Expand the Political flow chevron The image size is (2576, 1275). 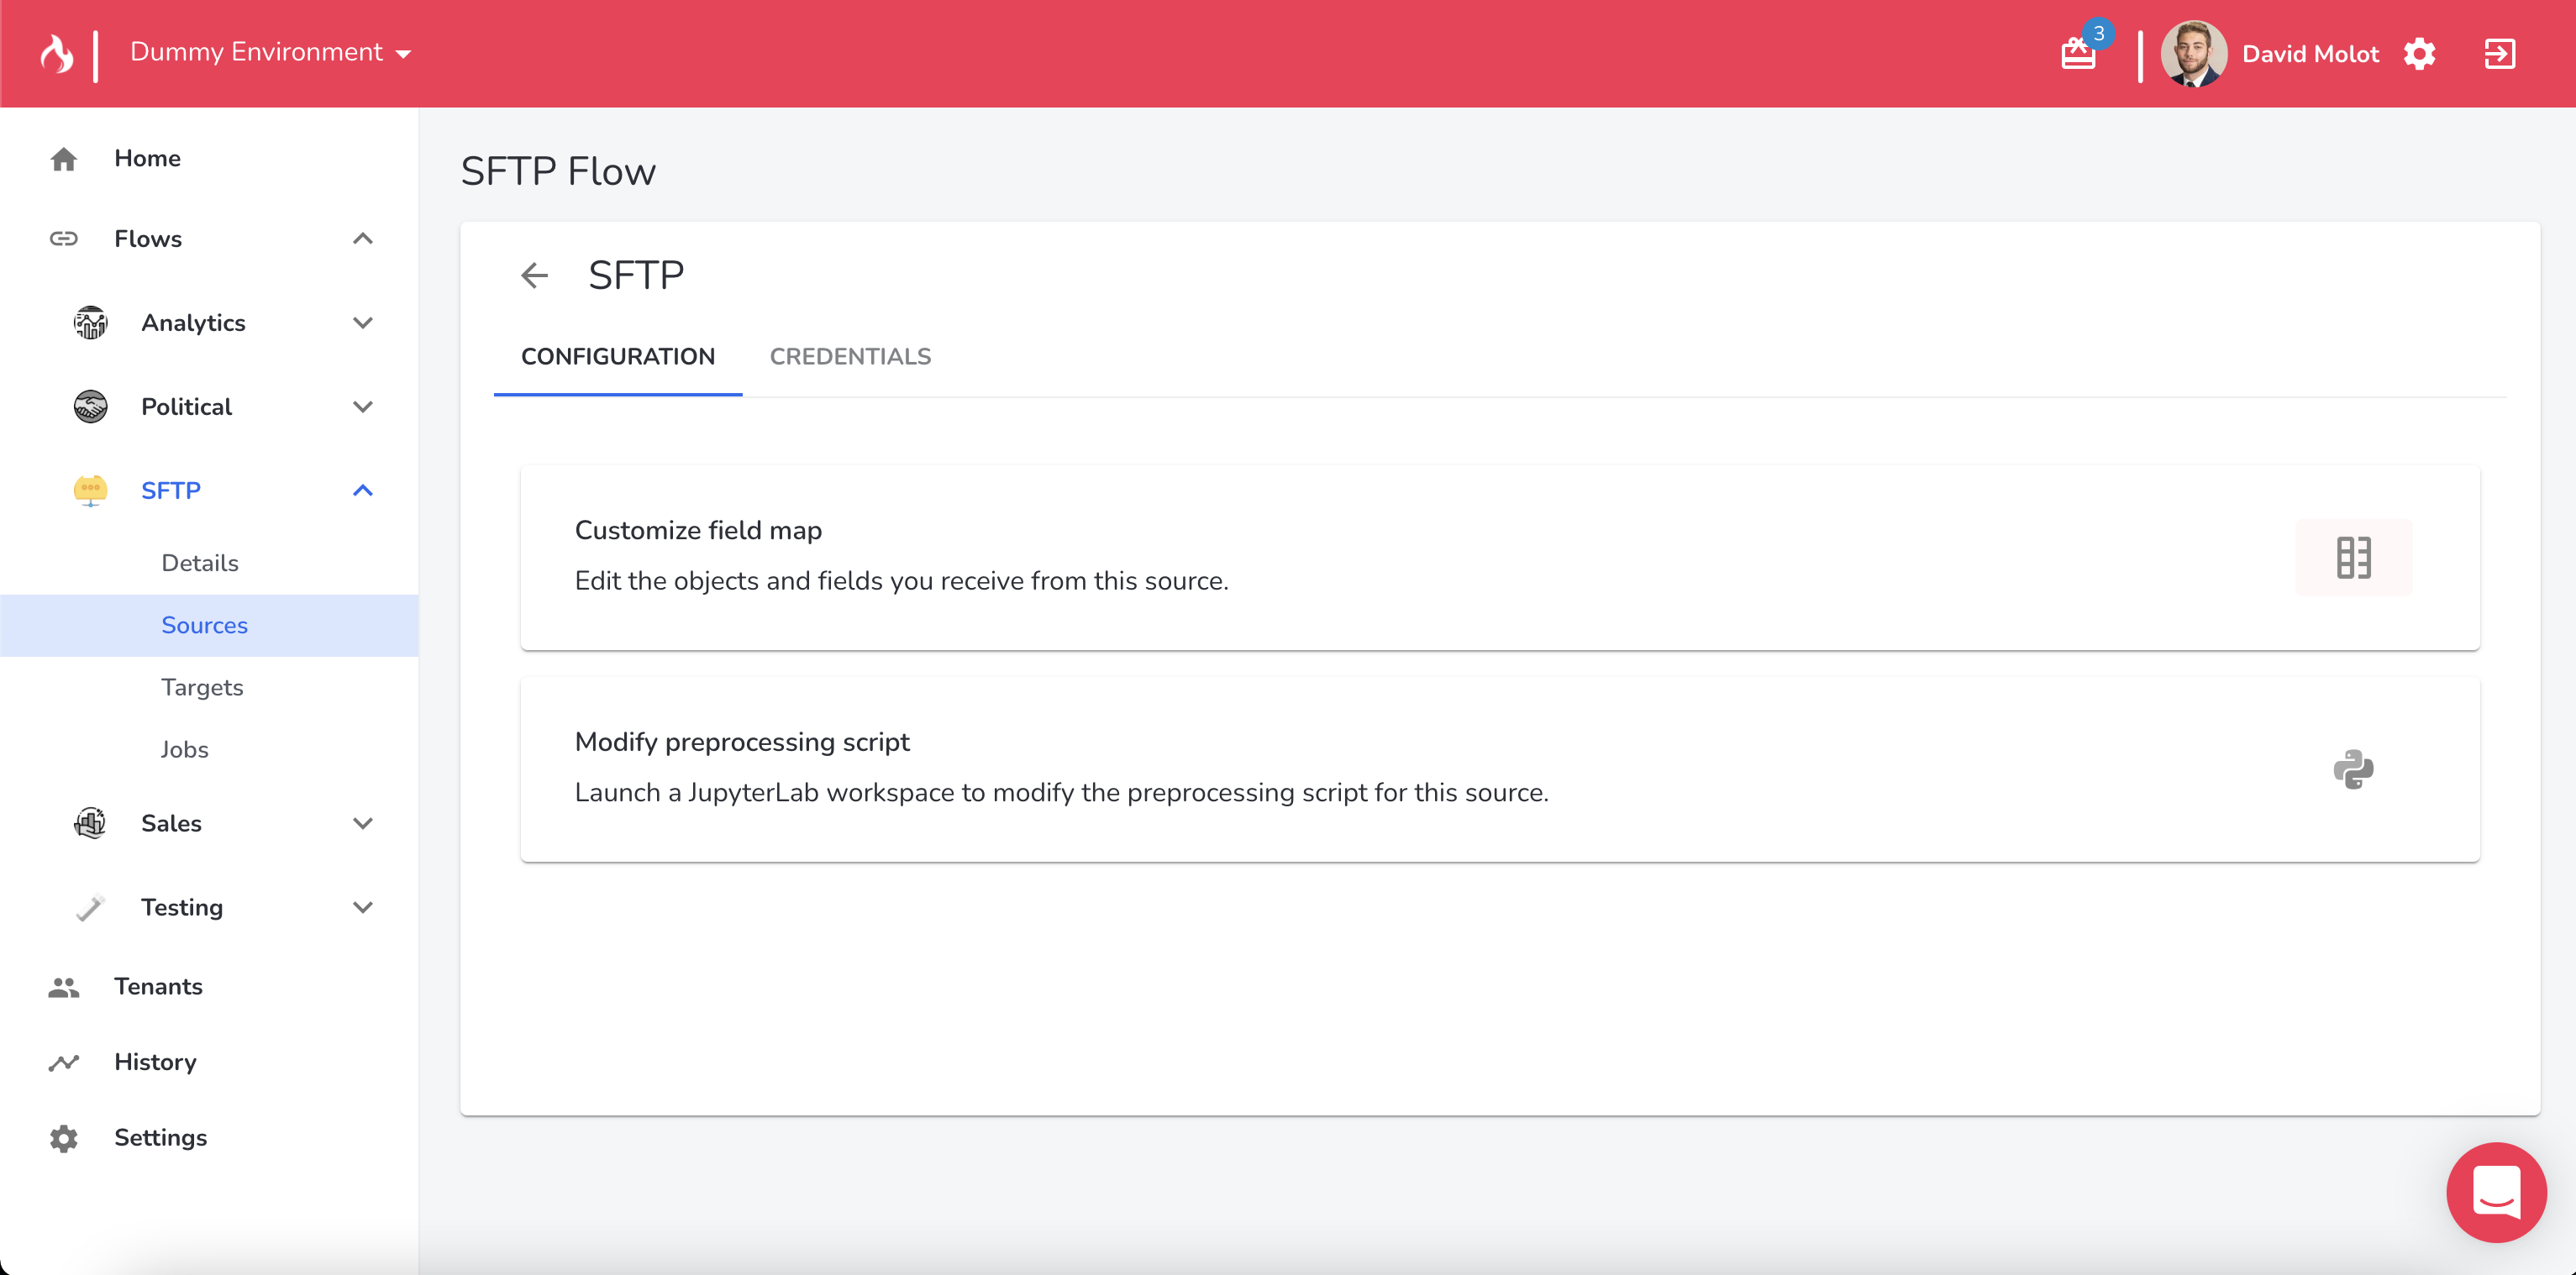tap(363, 407)
